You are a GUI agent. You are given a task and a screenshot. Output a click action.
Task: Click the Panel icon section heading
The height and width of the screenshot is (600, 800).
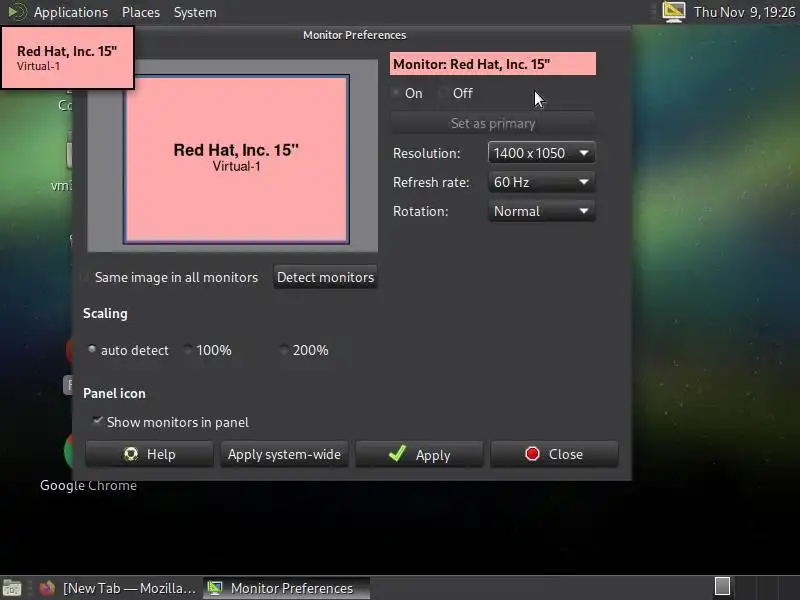point(114,393)
